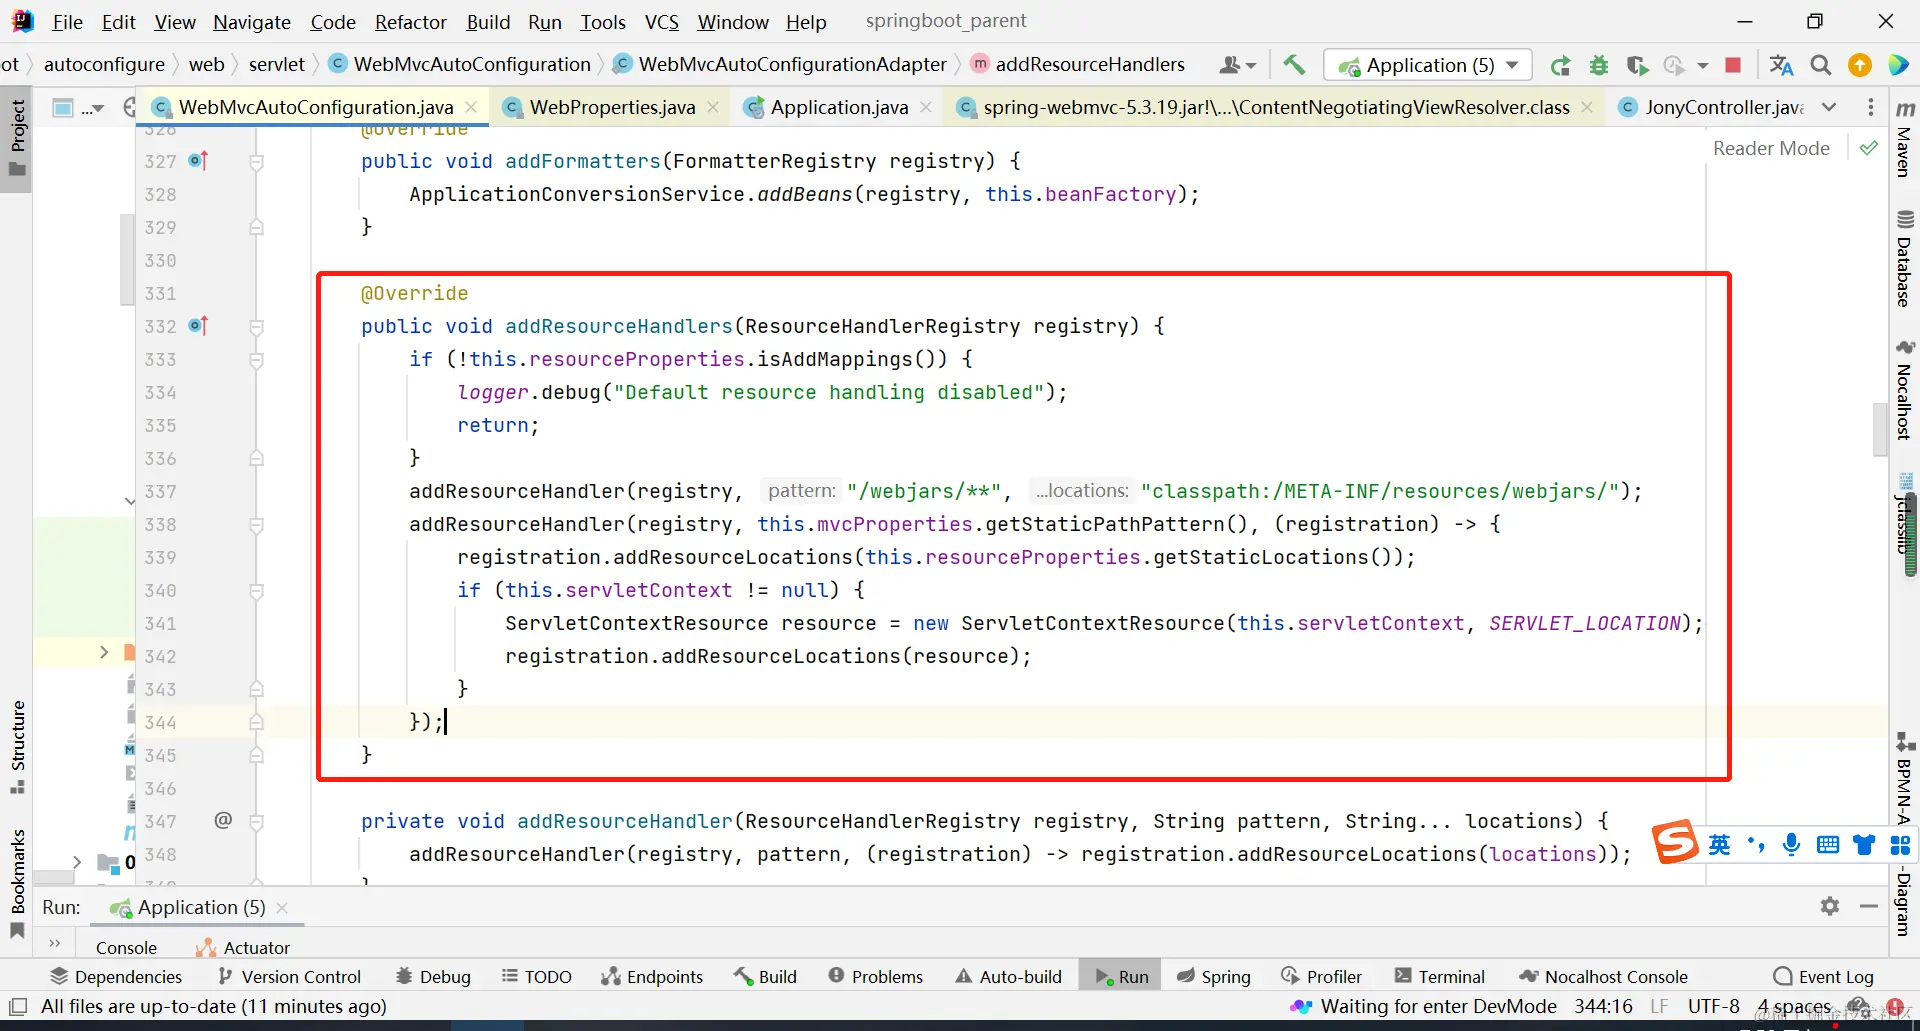Open the Sogou soft keyboard icon
The height and width of the screenshot is (1031, 1920).
(1828, 845)
